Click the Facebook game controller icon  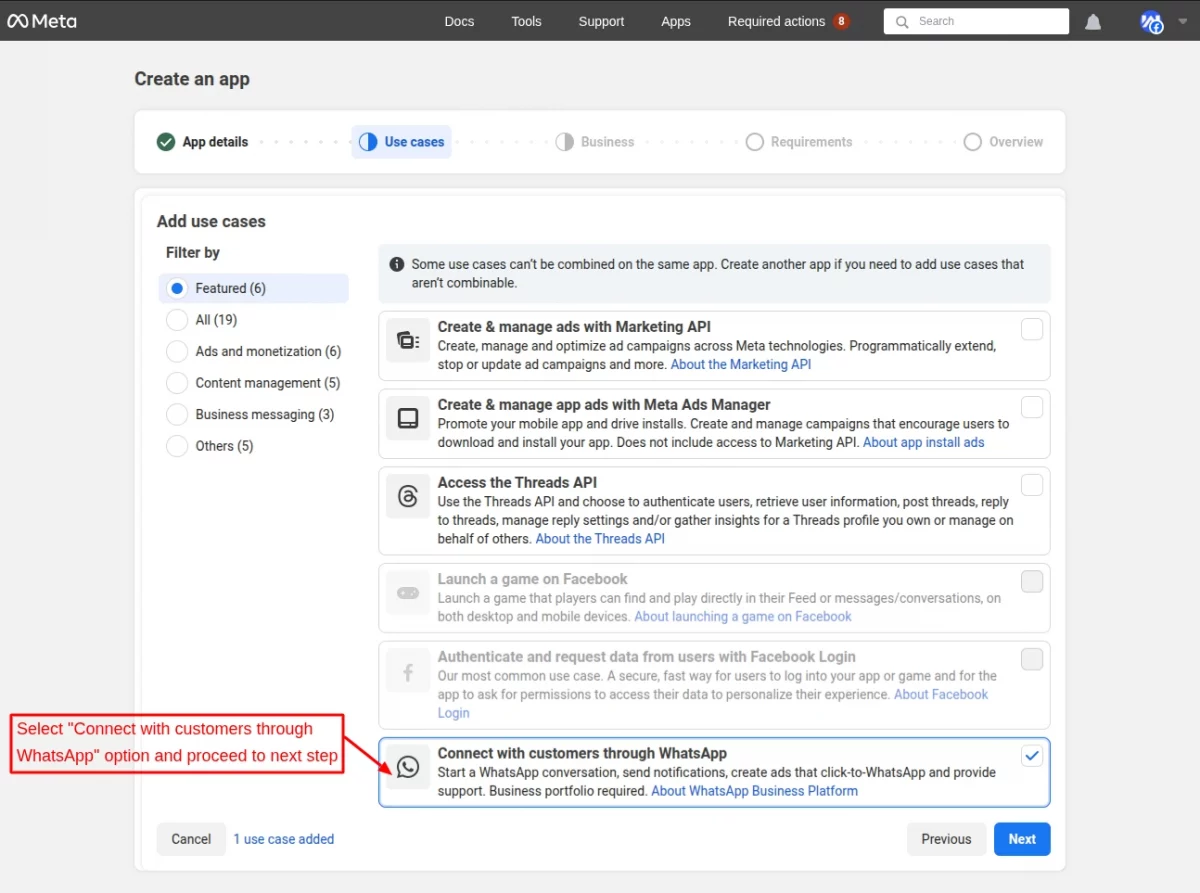(x=408, y=593)
